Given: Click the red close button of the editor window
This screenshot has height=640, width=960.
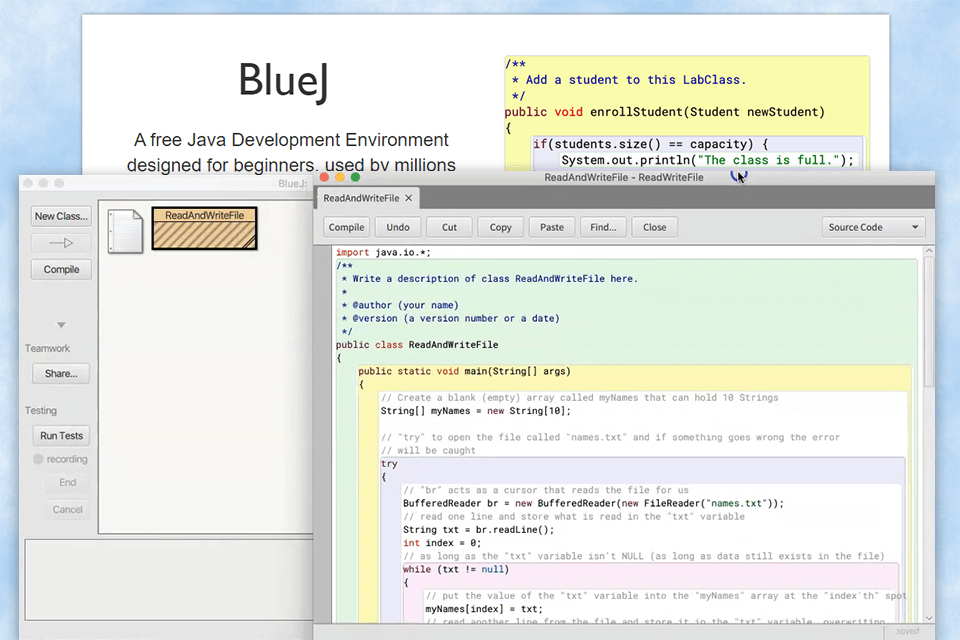Looking at the screenshot, I should [x=324, y=178].
